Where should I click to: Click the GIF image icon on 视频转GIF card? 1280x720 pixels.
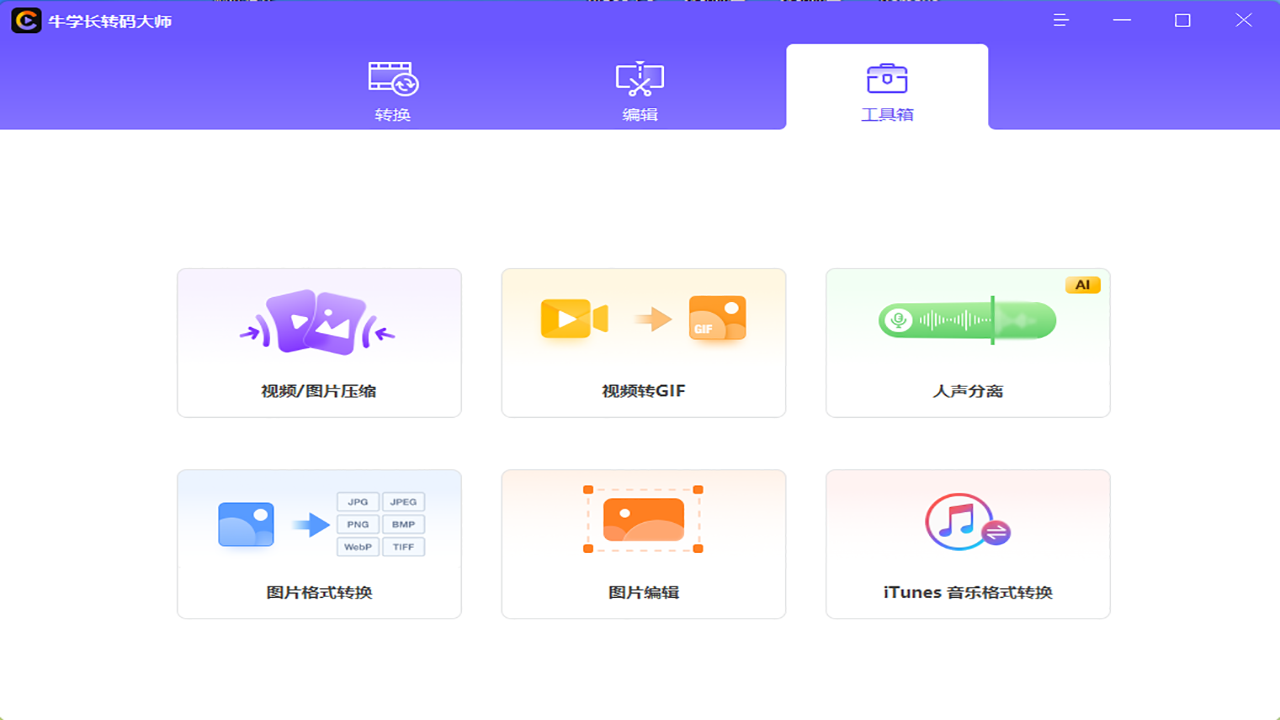717,318
